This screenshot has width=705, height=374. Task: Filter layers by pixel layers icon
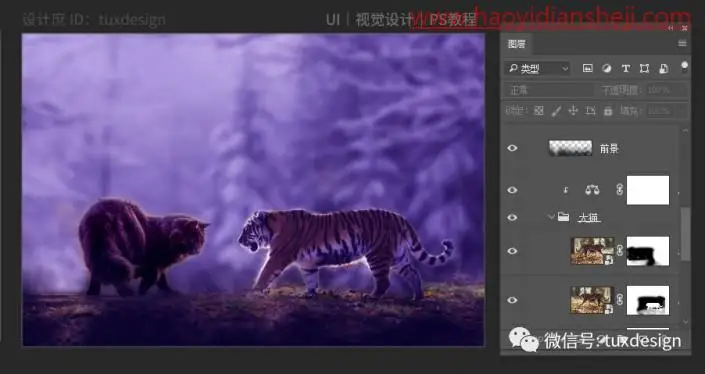pyautogui.click(x=587, y=68)
